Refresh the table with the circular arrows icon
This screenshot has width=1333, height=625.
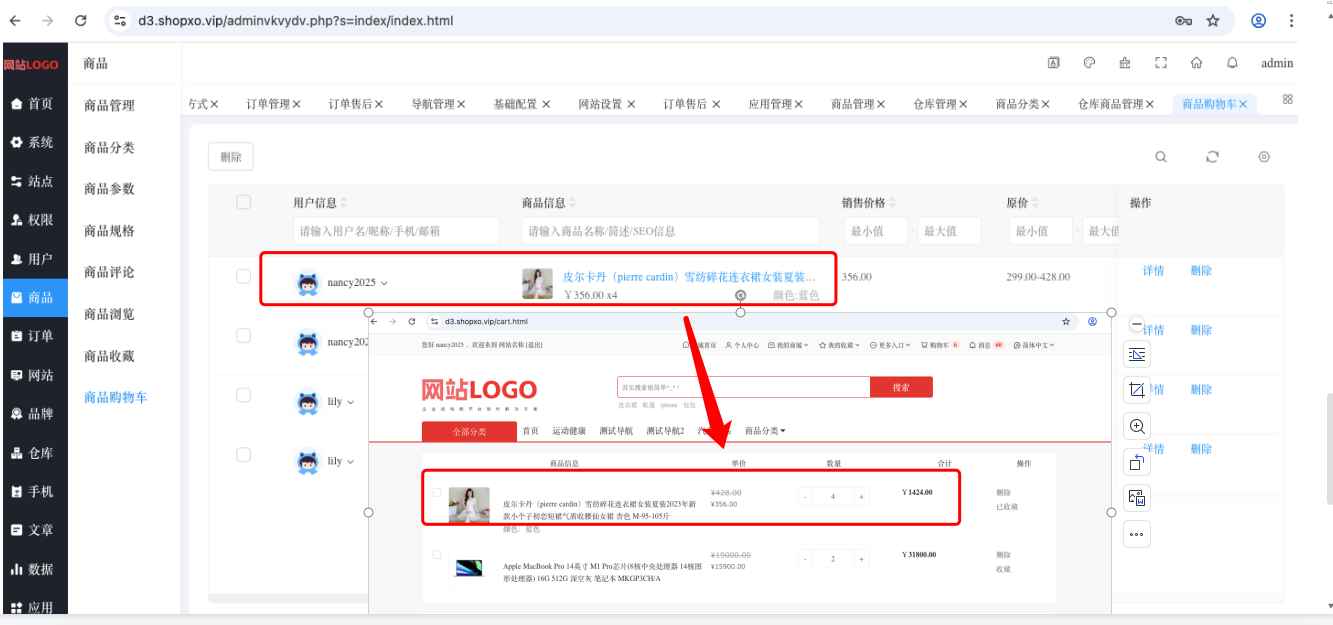point(1213,157)
